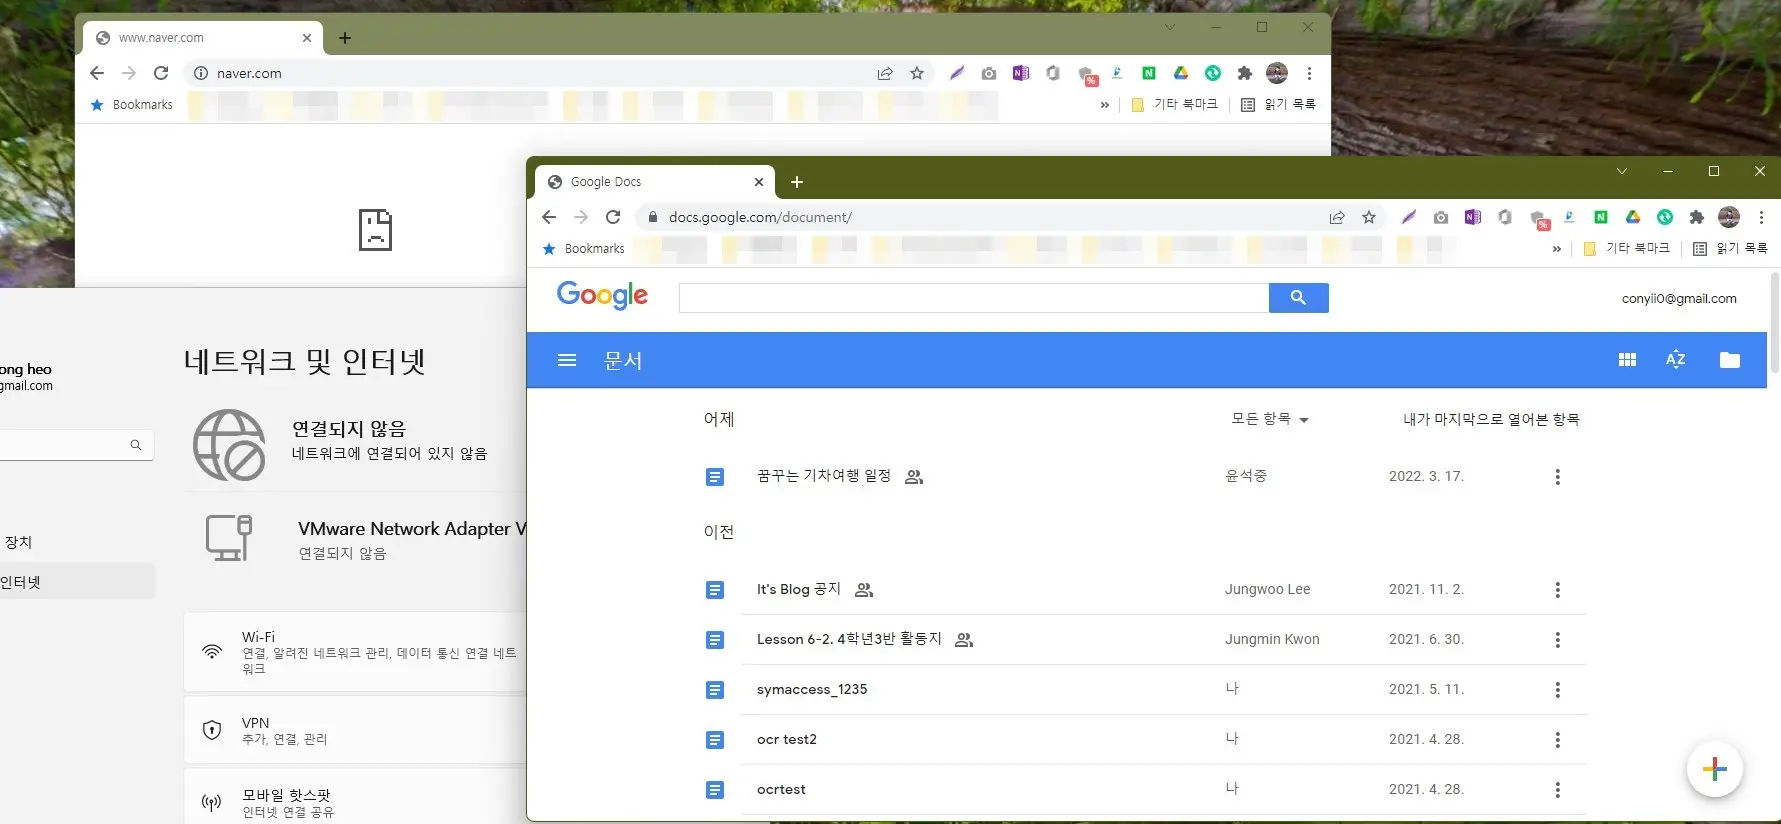Reload the naver.com page
Image resolution: width=1781 pixels, height=824 pixels.
pyautogui.click(x=161, y=73)
